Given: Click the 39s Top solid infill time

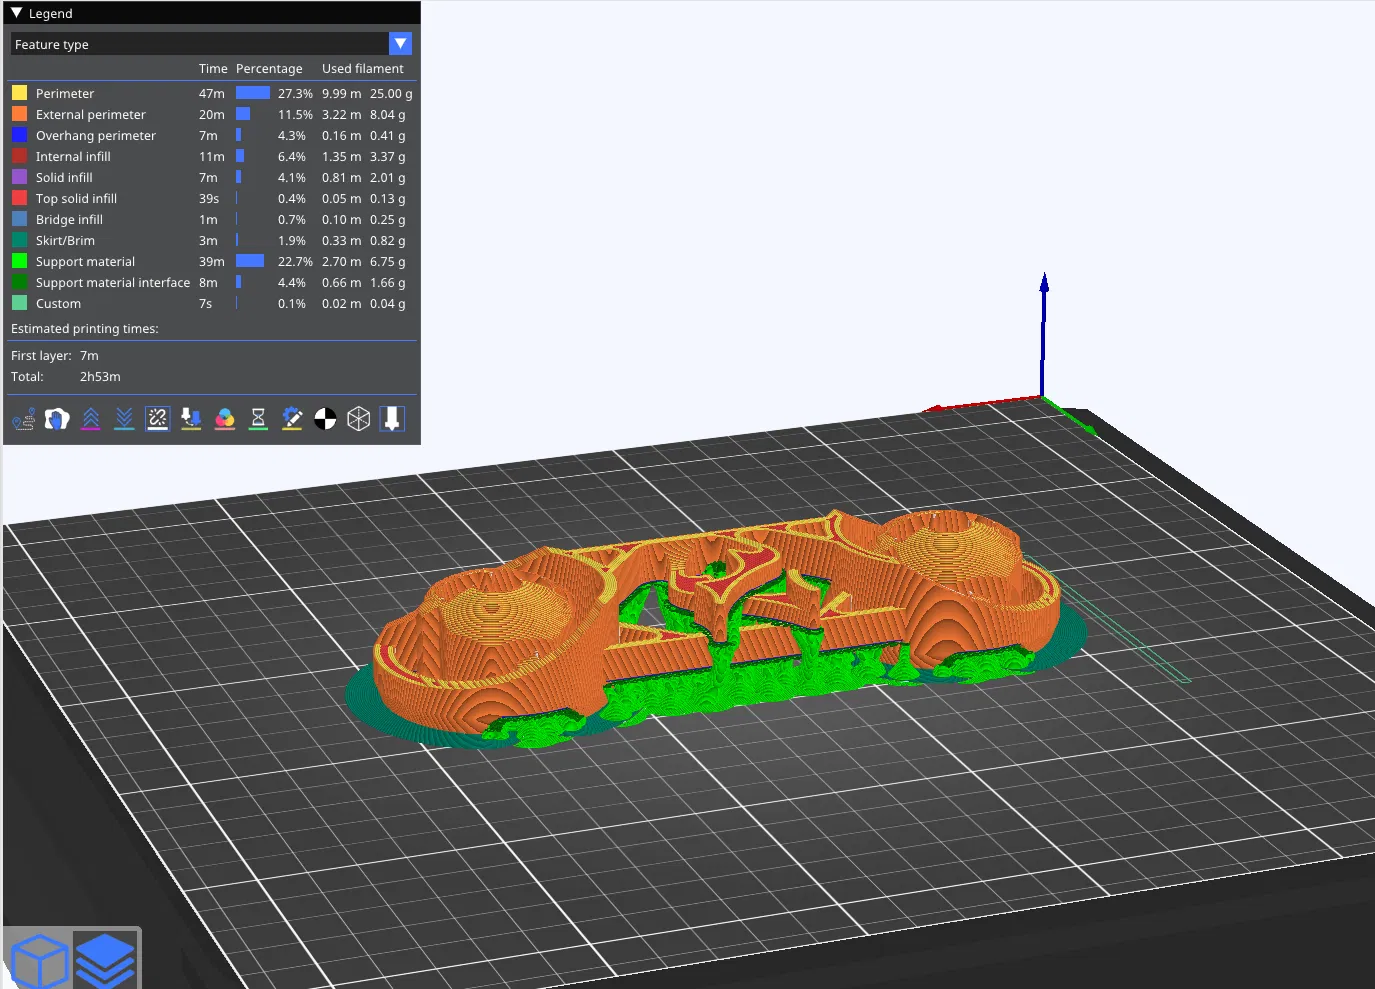Looking at the screenshot, I should 209,199.
